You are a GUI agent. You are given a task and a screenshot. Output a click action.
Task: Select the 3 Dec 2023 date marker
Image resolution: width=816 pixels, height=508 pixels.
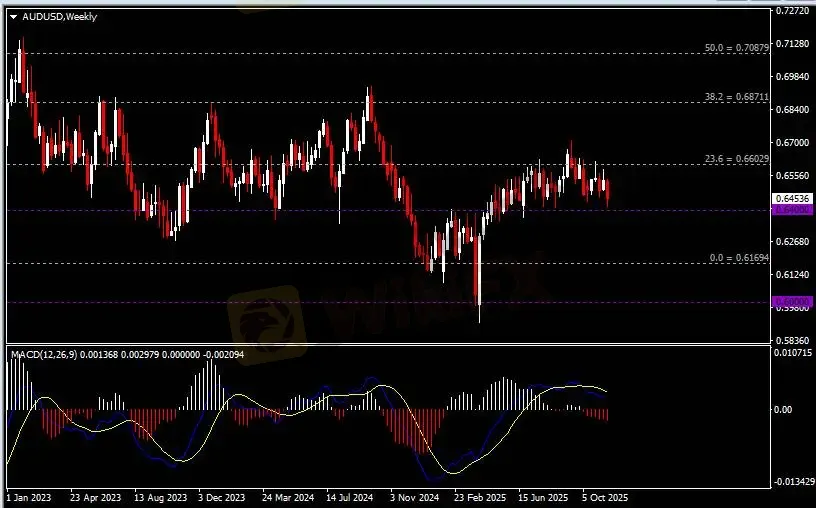221,497
